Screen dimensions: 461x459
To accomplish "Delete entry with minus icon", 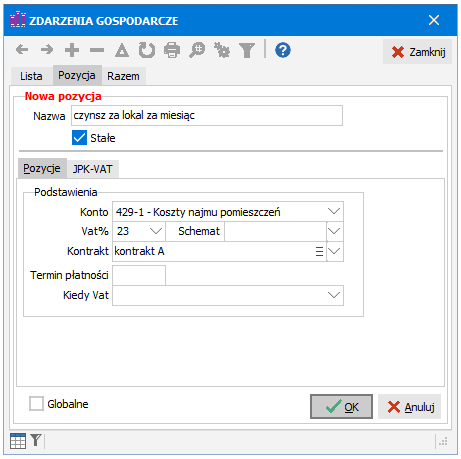I will [97, 50].
